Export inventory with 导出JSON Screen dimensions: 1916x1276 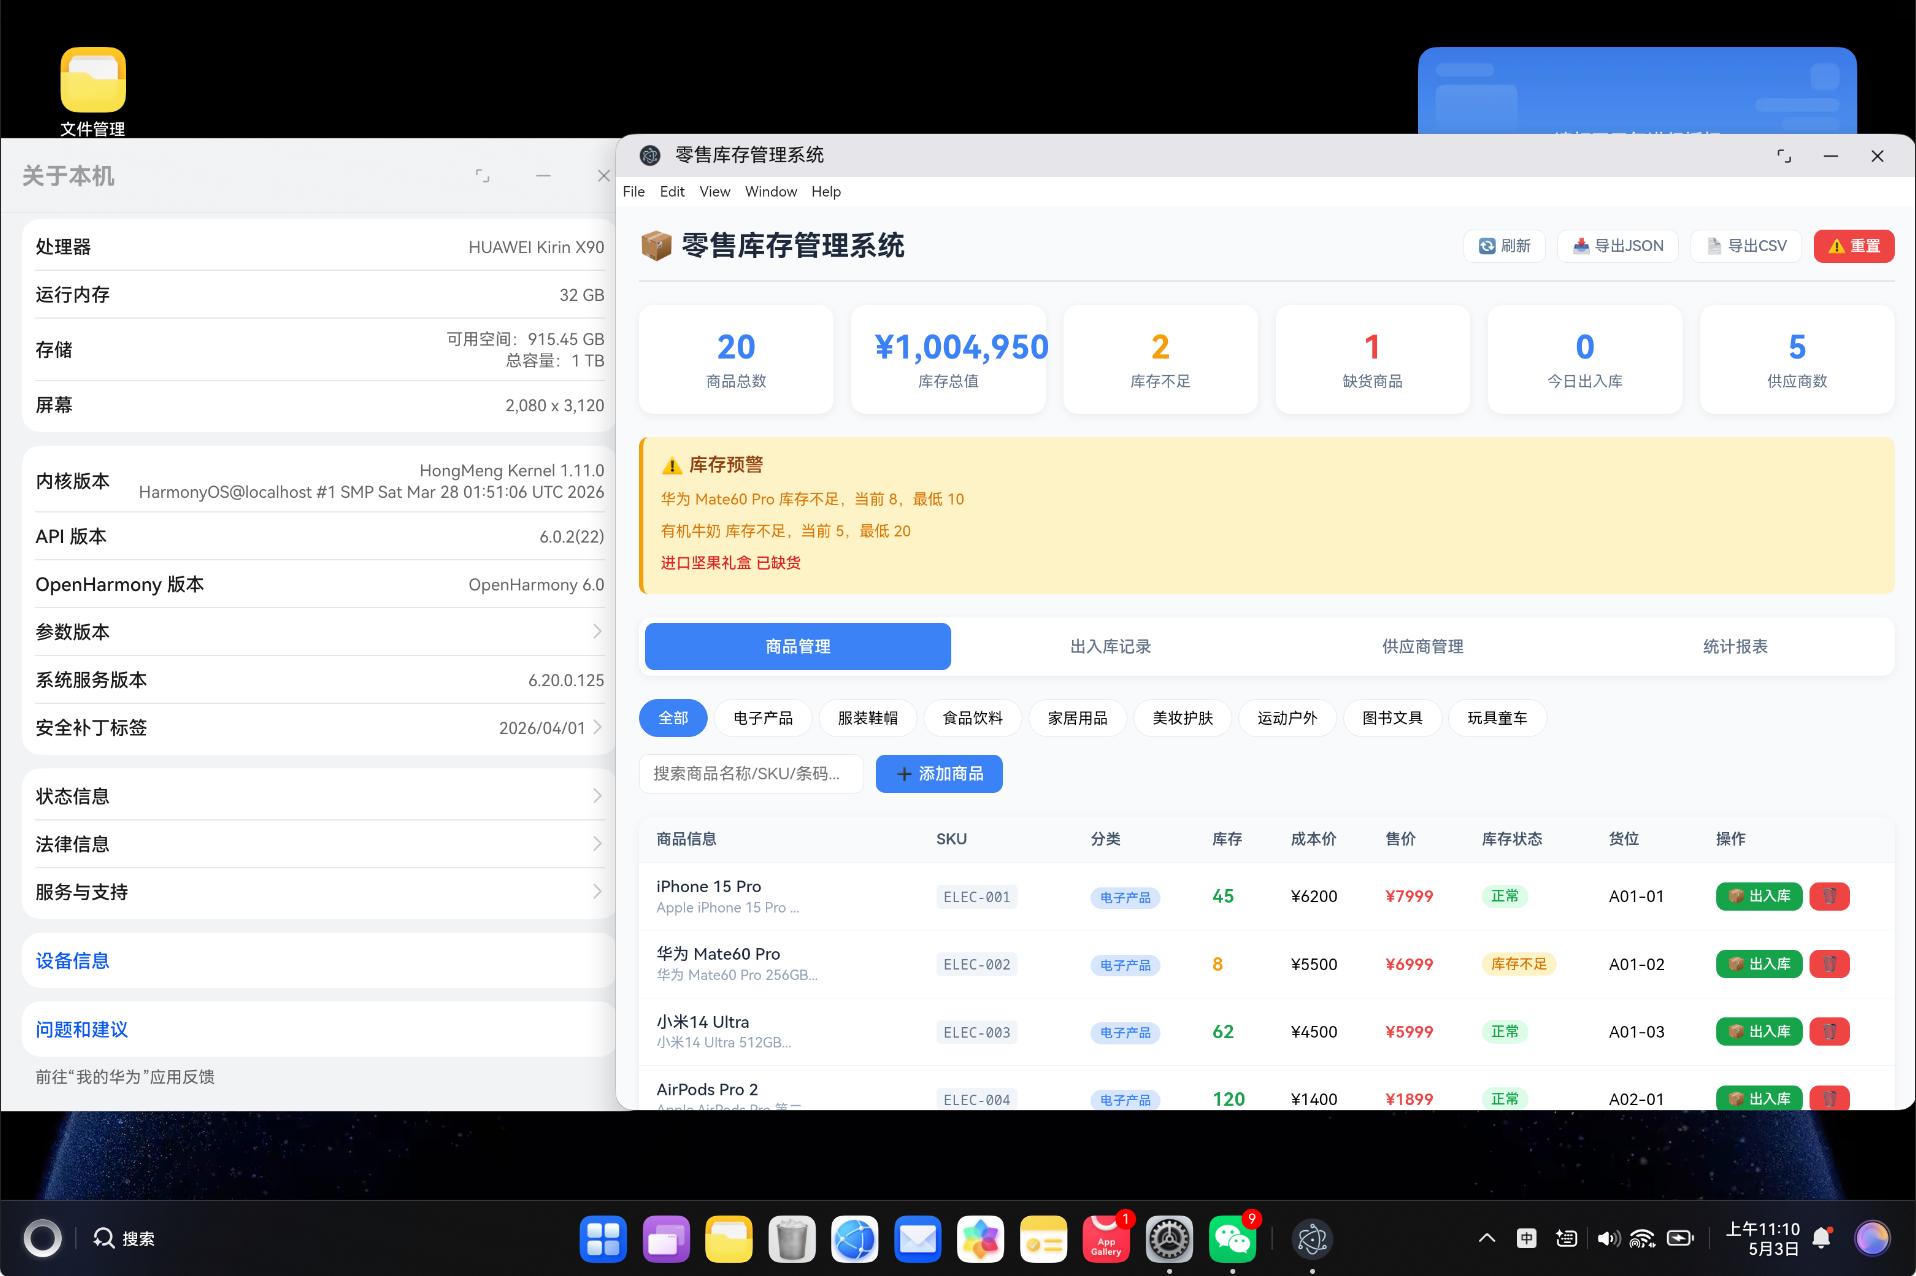(1618, 246)
